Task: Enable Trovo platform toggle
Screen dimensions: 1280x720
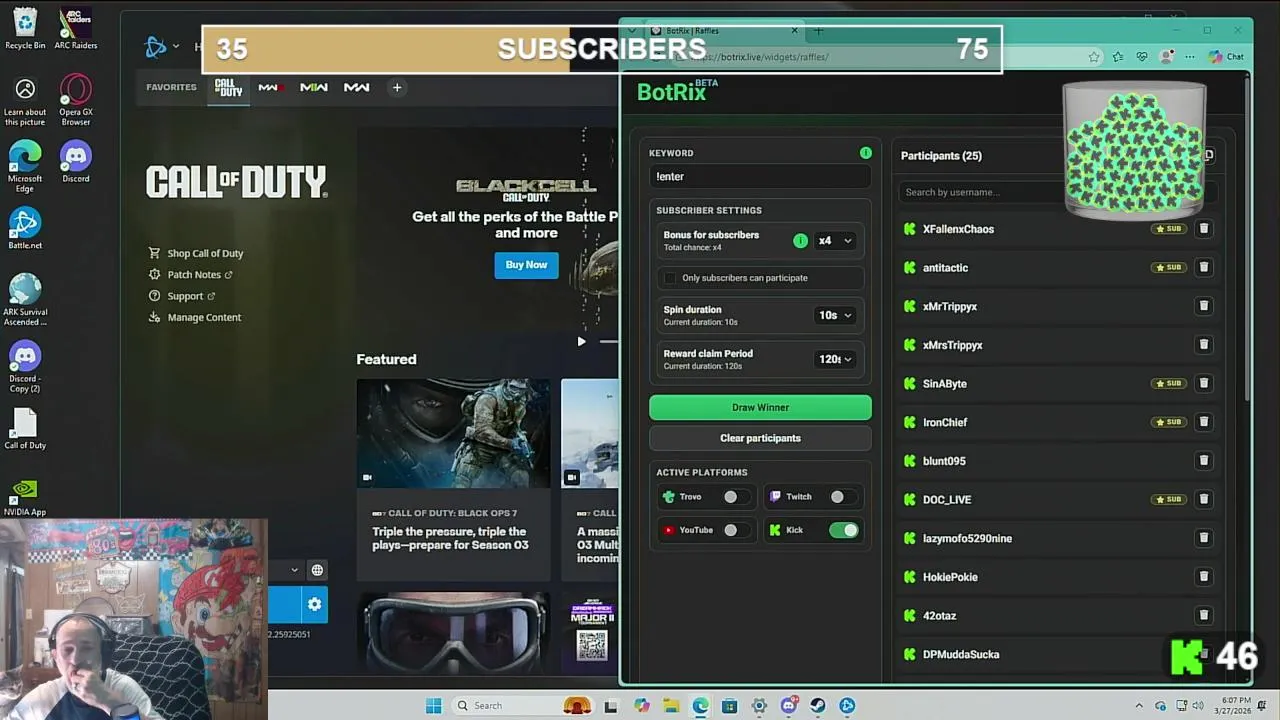Action: pos(737,497)
